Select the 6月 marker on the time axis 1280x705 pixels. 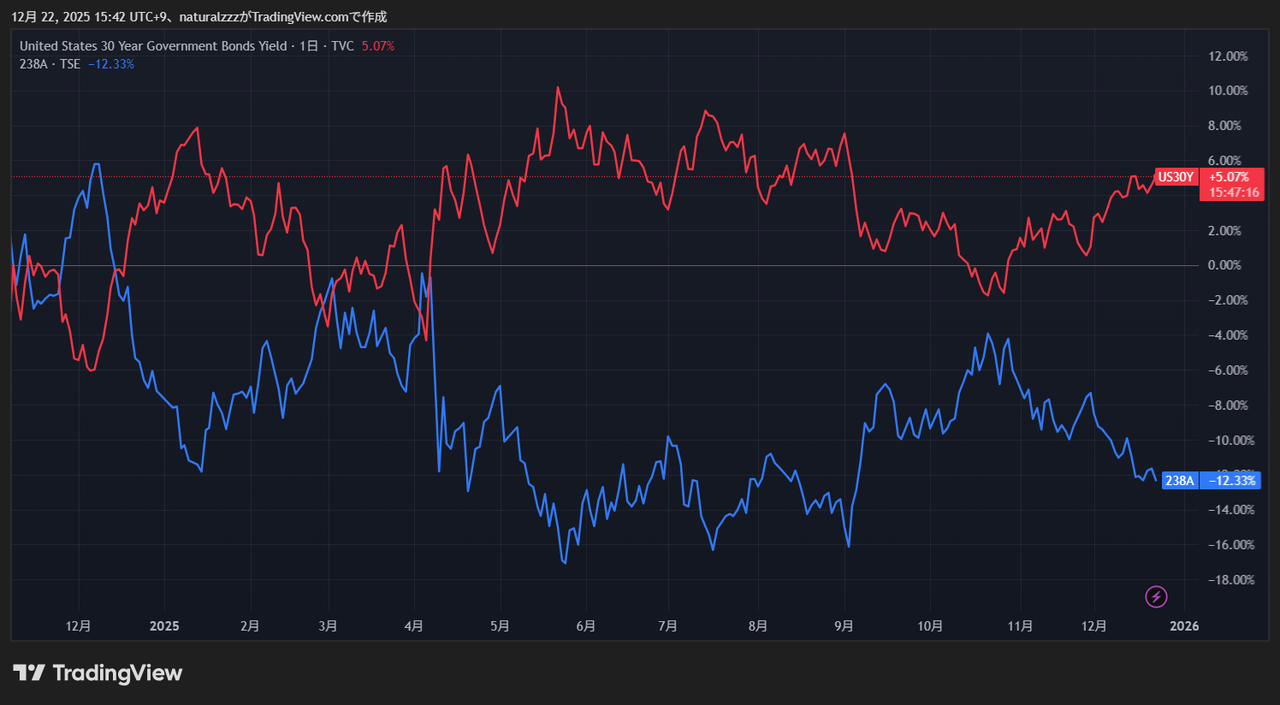click(586, 626)
